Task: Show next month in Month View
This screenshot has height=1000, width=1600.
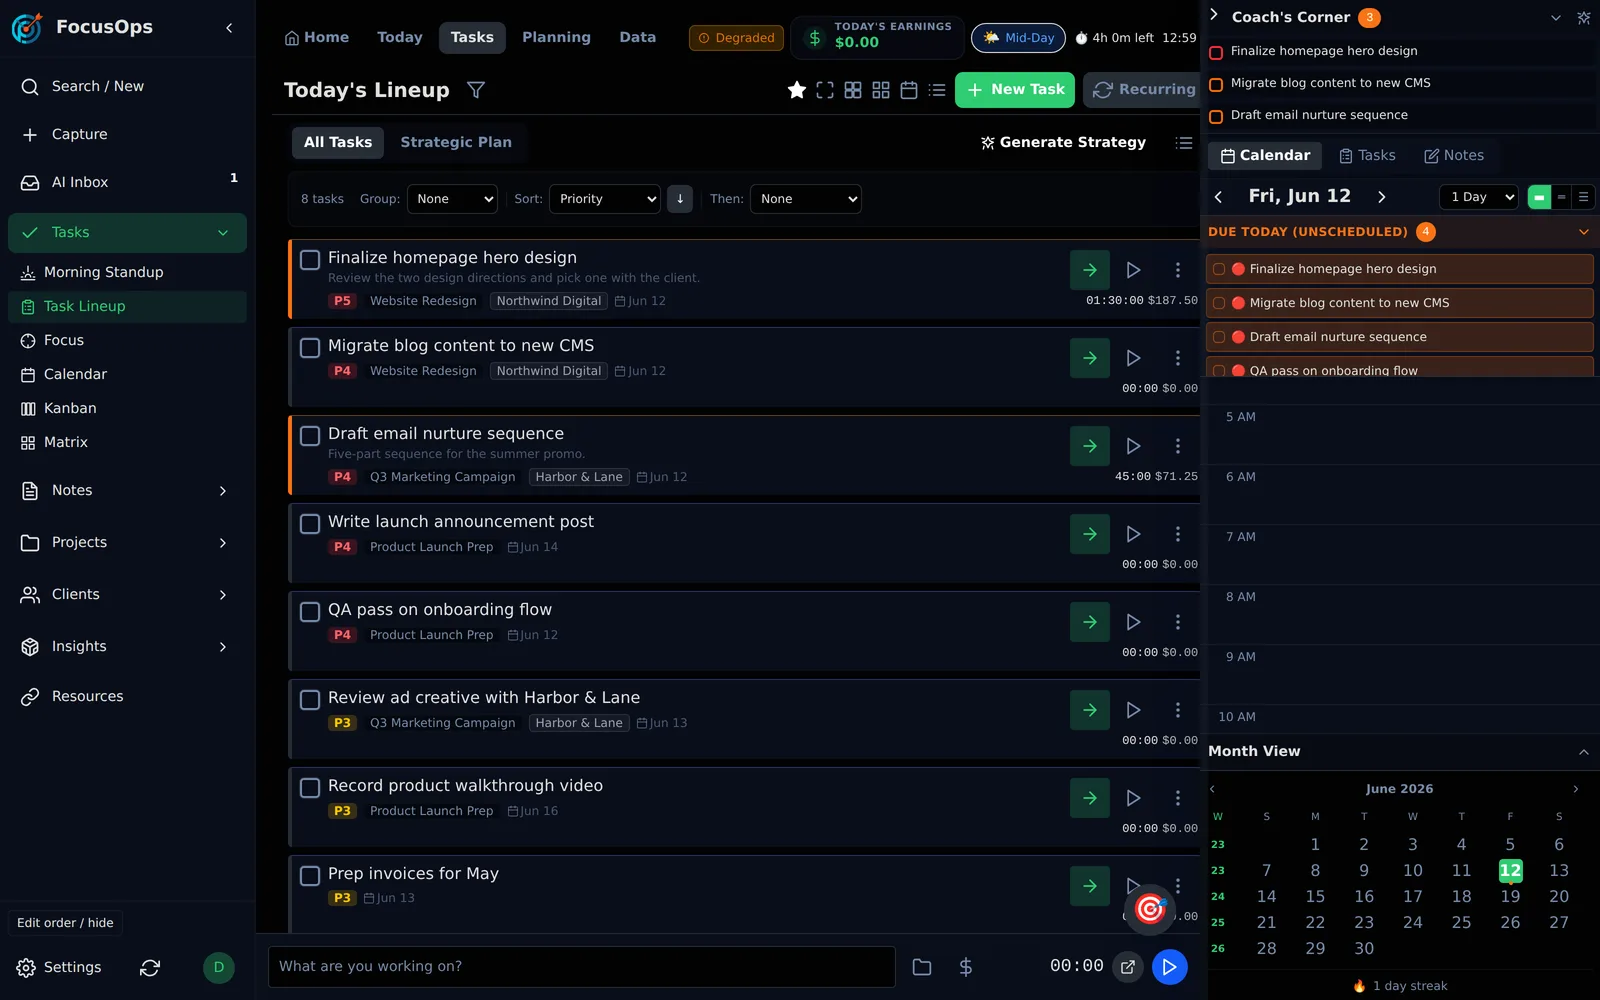Action: point(1576,789)
